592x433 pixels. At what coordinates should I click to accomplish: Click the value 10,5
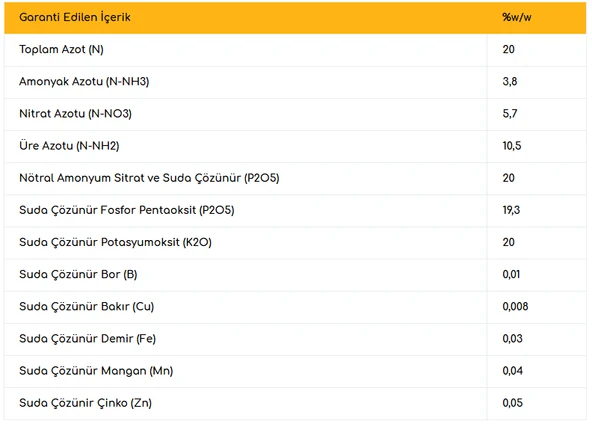pyautogui.click(x=512, y=146)
